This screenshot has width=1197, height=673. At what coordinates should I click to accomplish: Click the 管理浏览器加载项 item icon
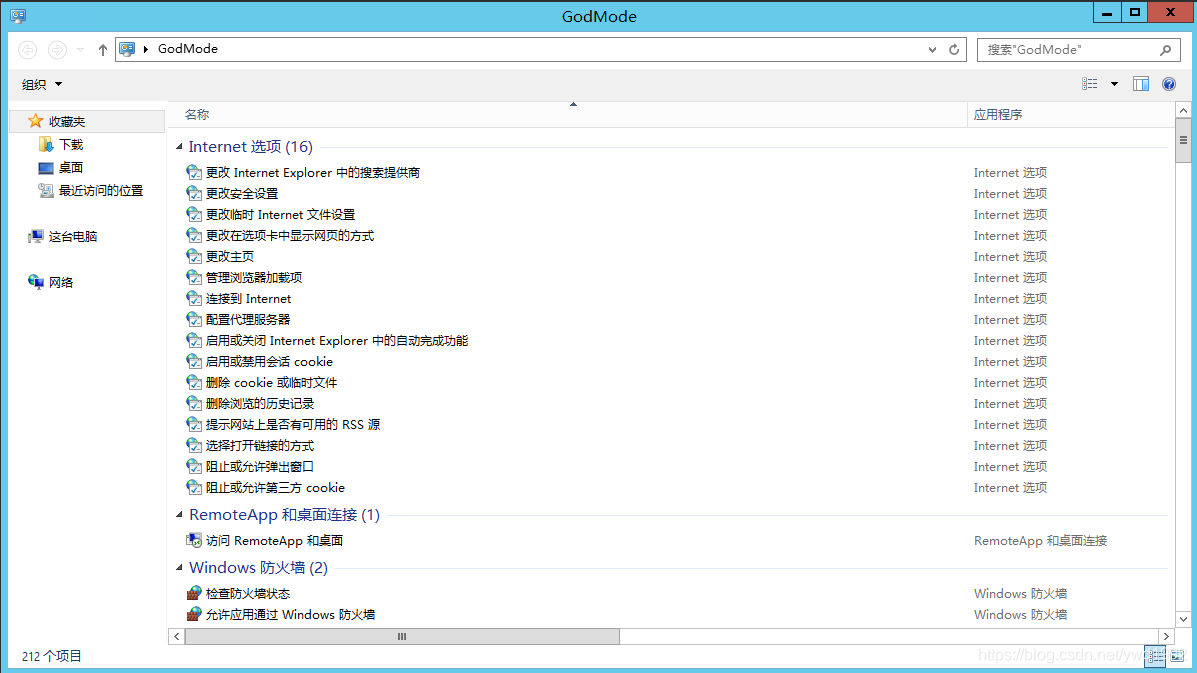click(x=194, y=278)
